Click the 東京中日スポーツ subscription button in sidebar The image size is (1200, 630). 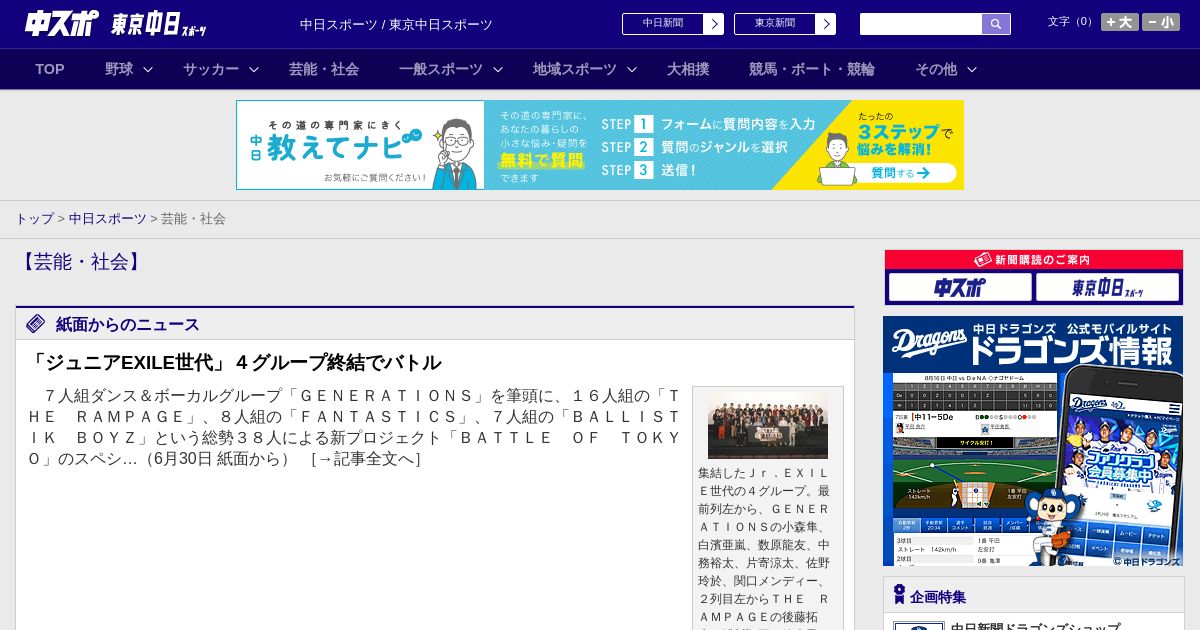click(x=1108, y=287)
